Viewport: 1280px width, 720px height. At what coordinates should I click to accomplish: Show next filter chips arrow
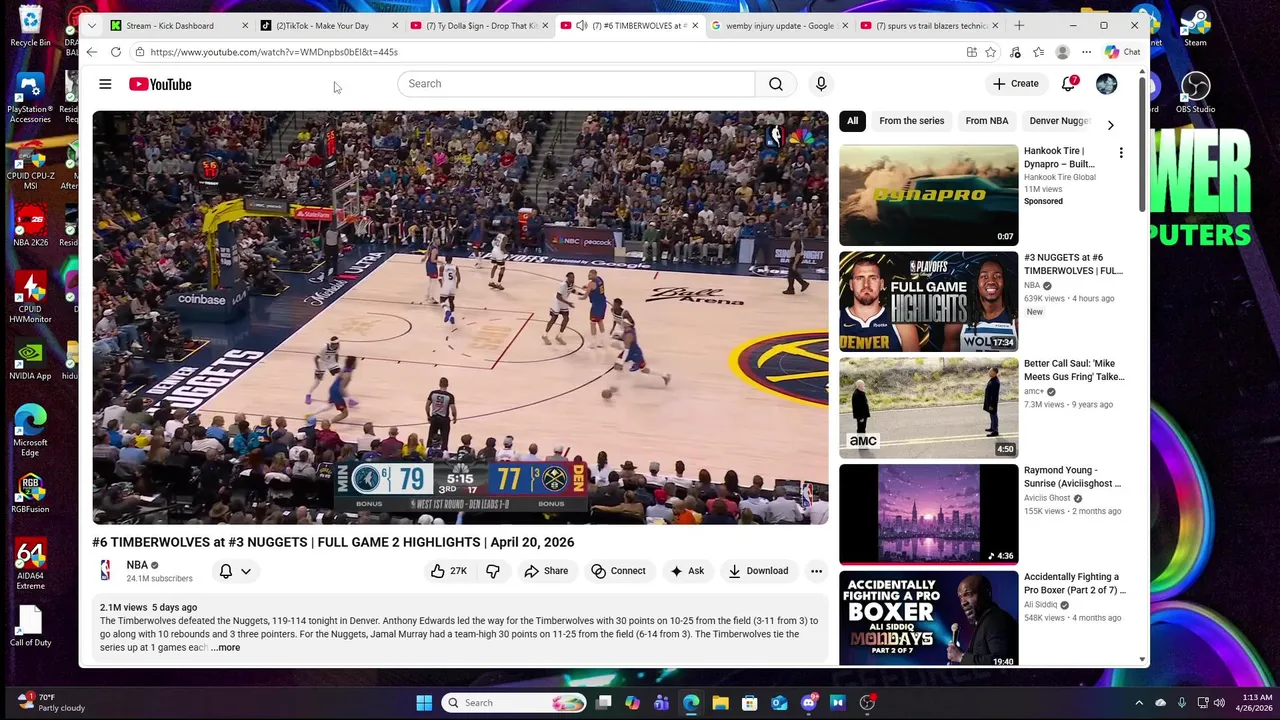pos(1110,125)
